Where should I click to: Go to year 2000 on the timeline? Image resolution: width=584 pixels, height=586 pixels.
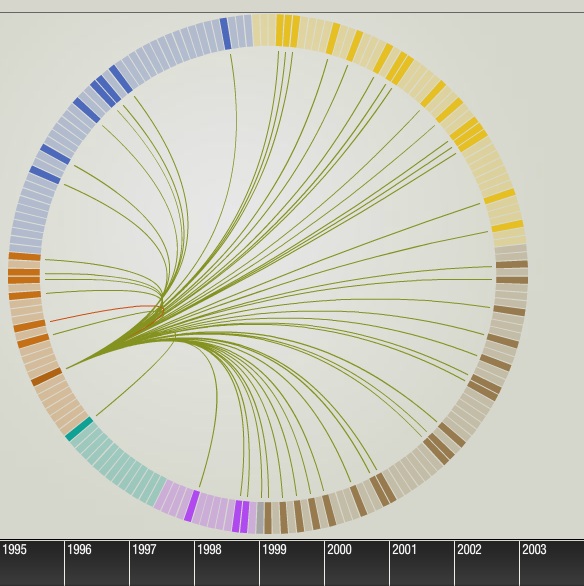click(357, 563)
